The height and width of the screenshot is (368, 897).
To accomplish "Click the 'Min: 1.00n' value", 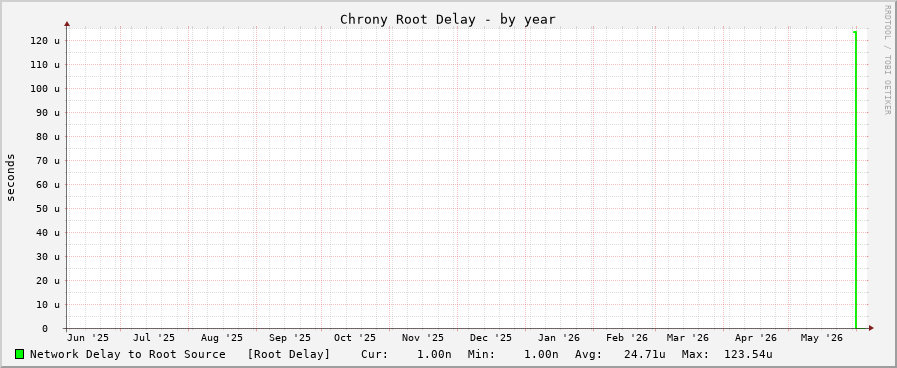I will coord(513,354).
